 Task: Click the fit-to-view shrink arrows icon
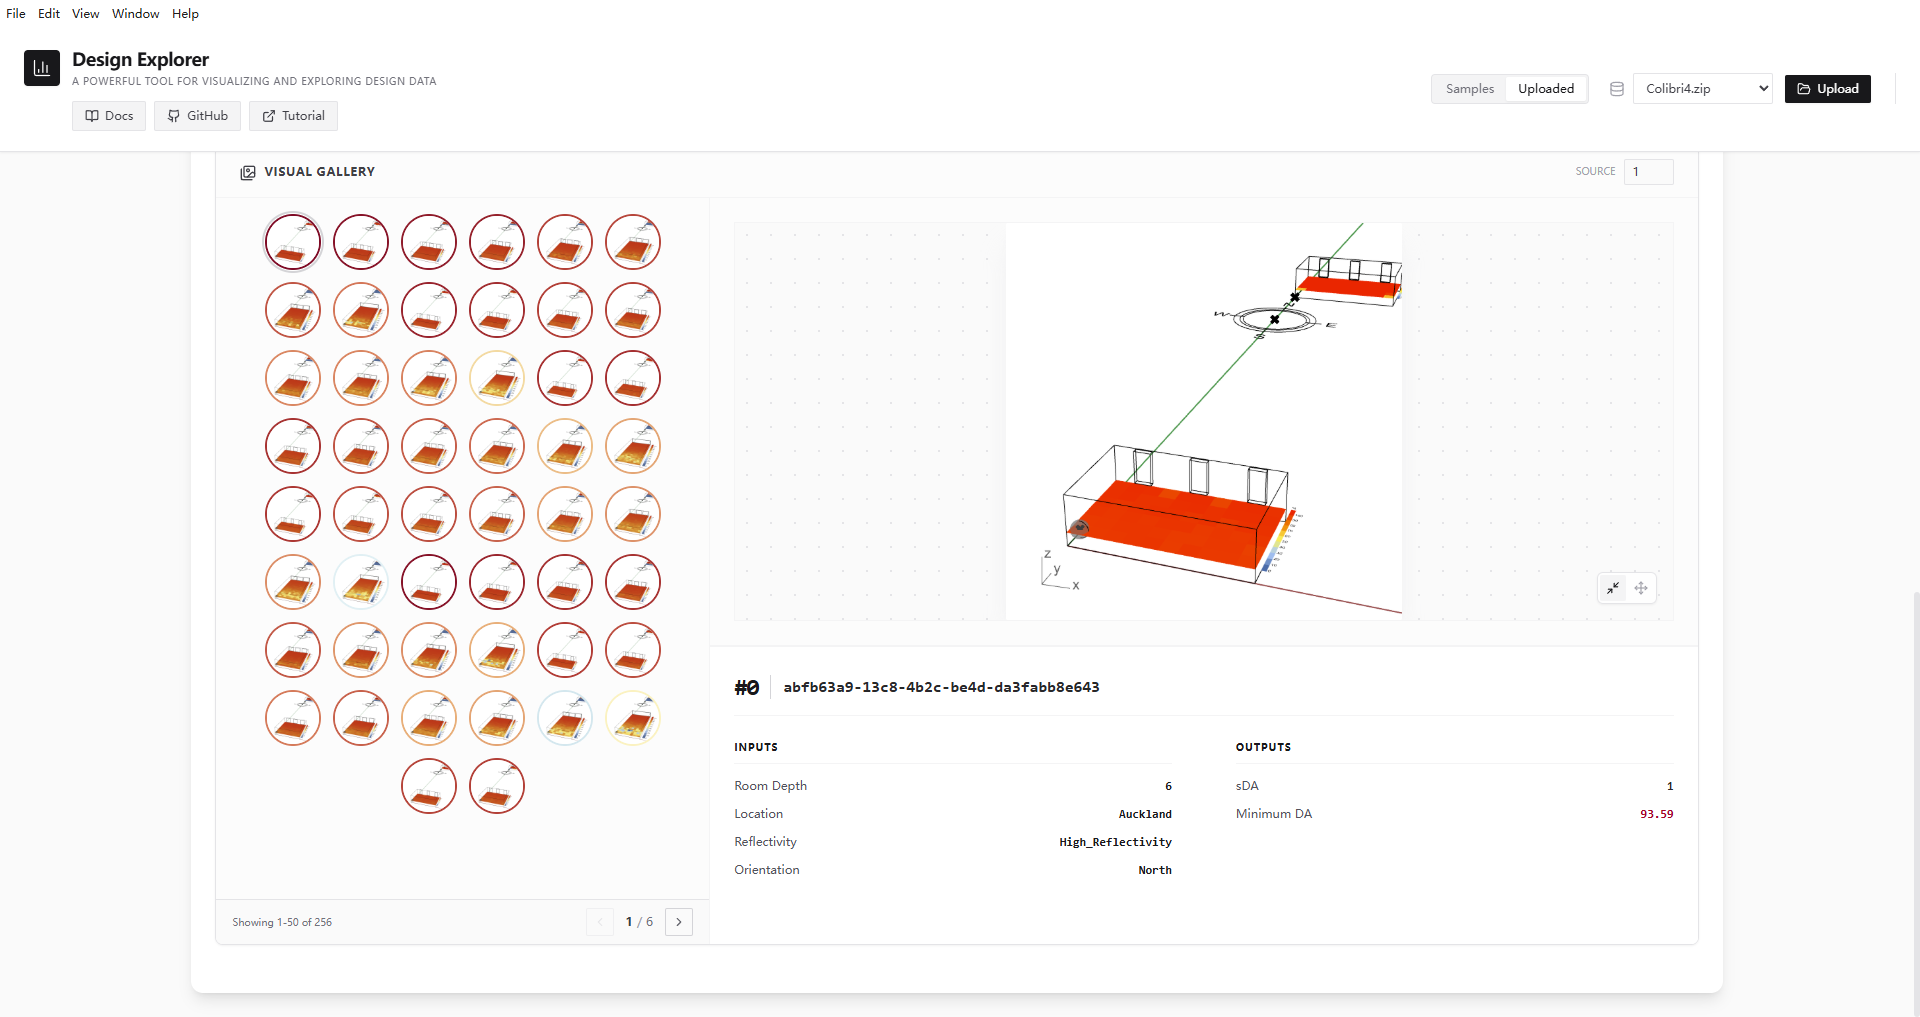[x=1613, y=588]
